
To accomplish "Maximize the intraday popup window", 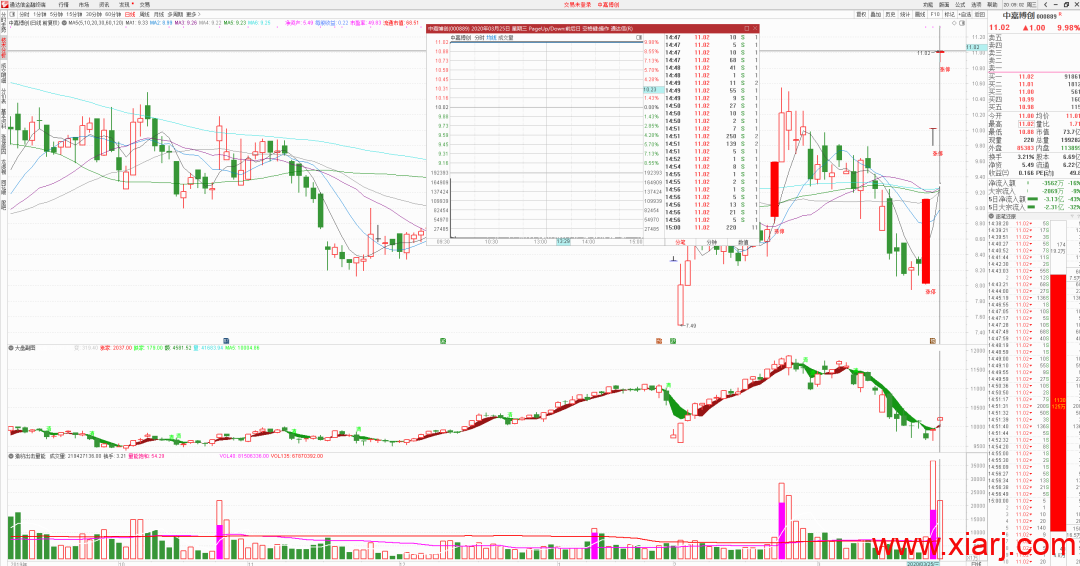I will pyautogui.click(x=746, y=28).
